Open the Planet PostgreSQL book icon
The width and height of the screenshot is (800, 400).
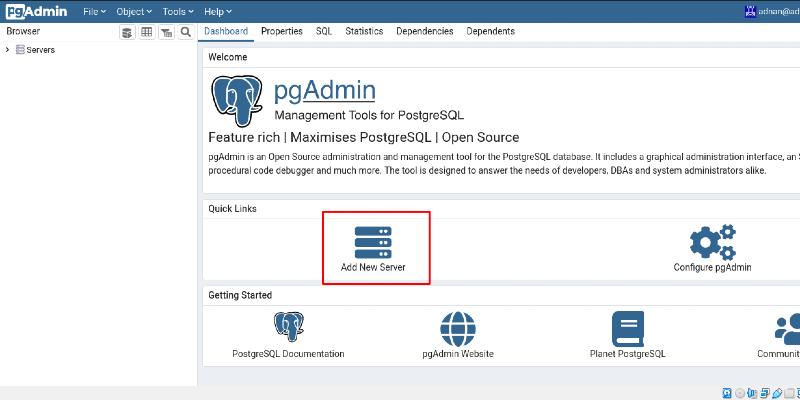627,327
